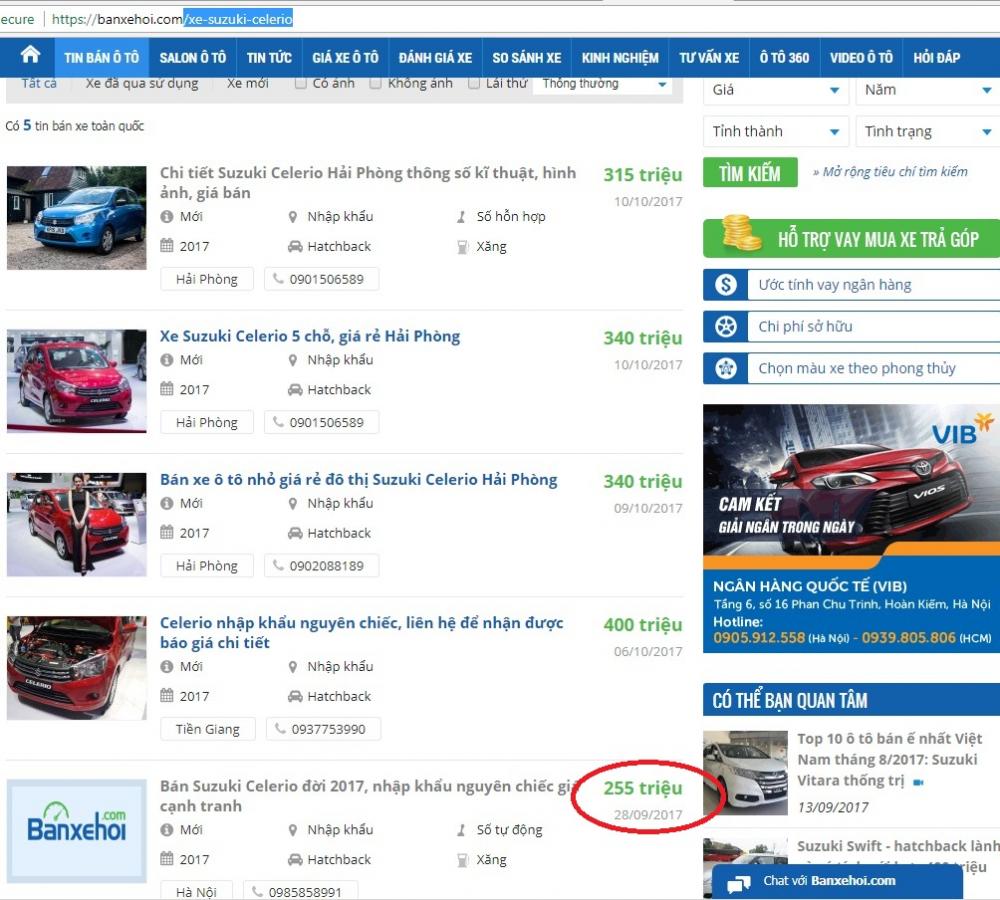Click gearbox icon beside Số tự động
This screenshot has height=900, width=1000.
(x=461, y=830)
